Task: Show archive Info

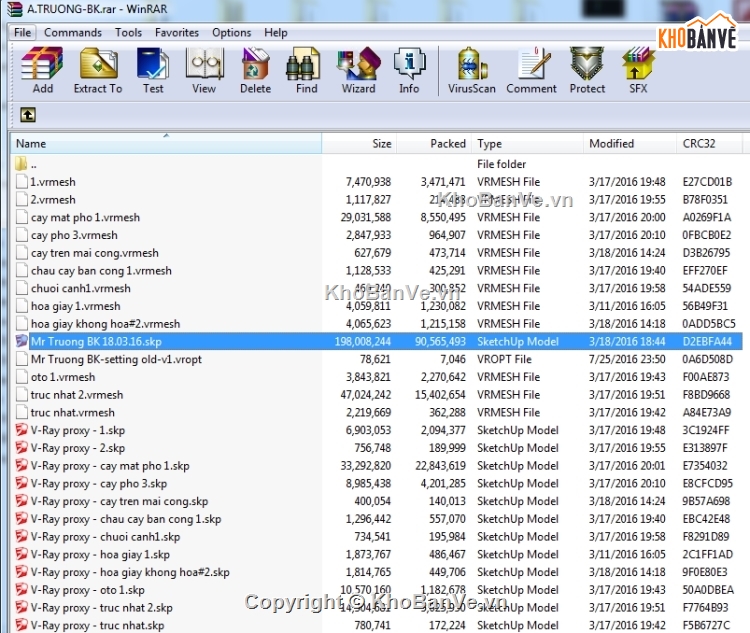Action: [x=409, y=70]
